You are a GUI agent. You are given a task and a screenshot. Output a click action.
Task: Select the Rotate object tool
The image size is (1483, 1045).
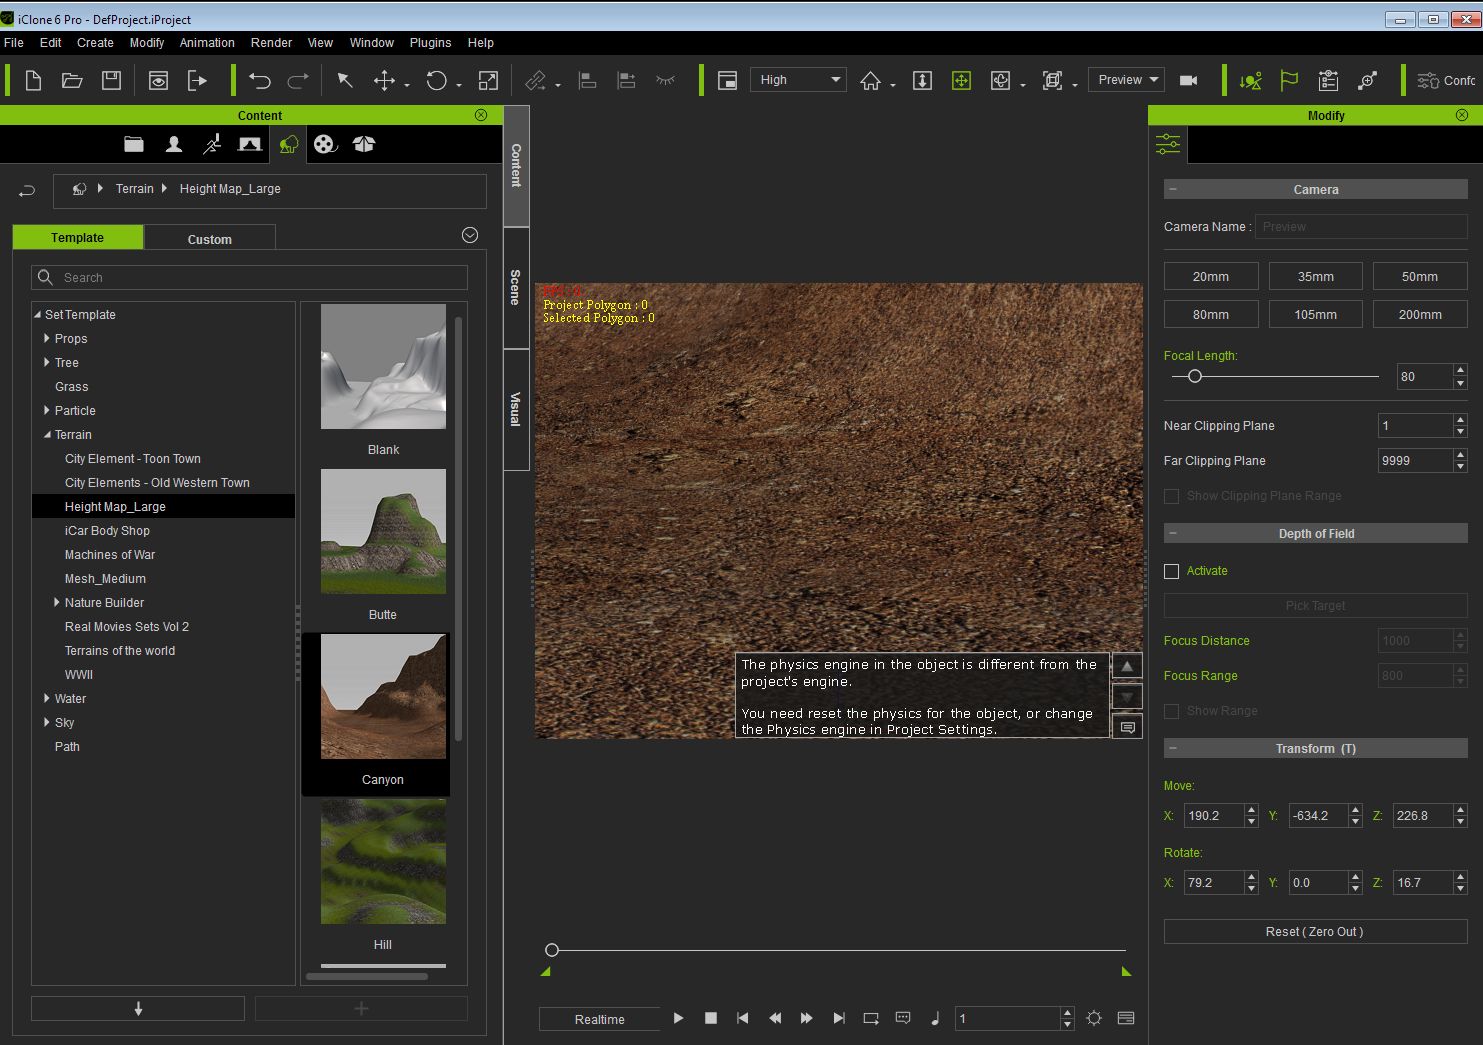click(x=436, y=81)
